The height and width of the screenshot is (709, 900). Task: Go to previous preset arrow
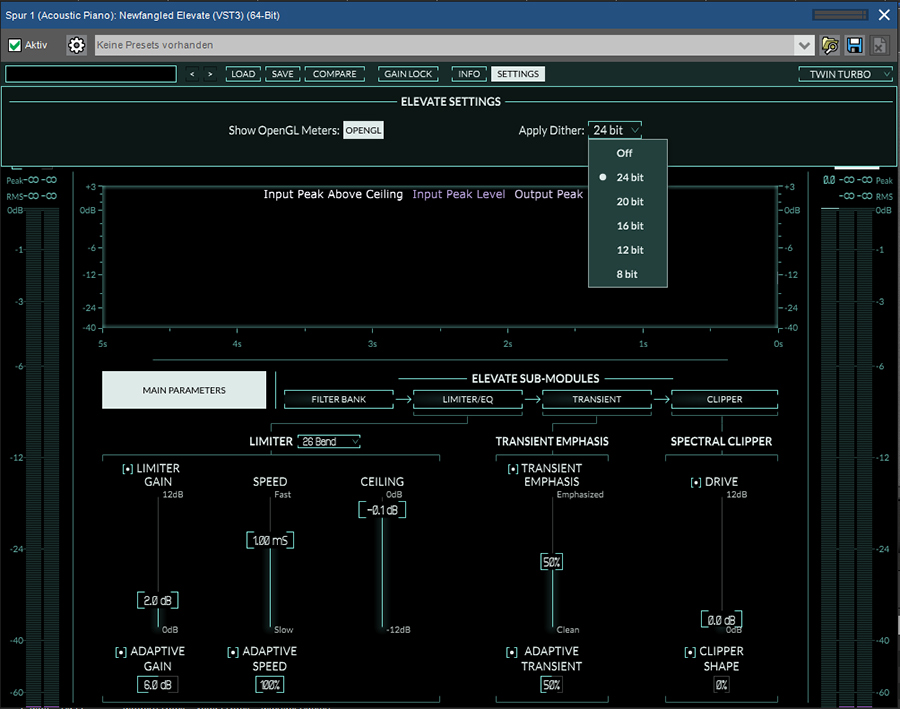click(x=192, y=74)
